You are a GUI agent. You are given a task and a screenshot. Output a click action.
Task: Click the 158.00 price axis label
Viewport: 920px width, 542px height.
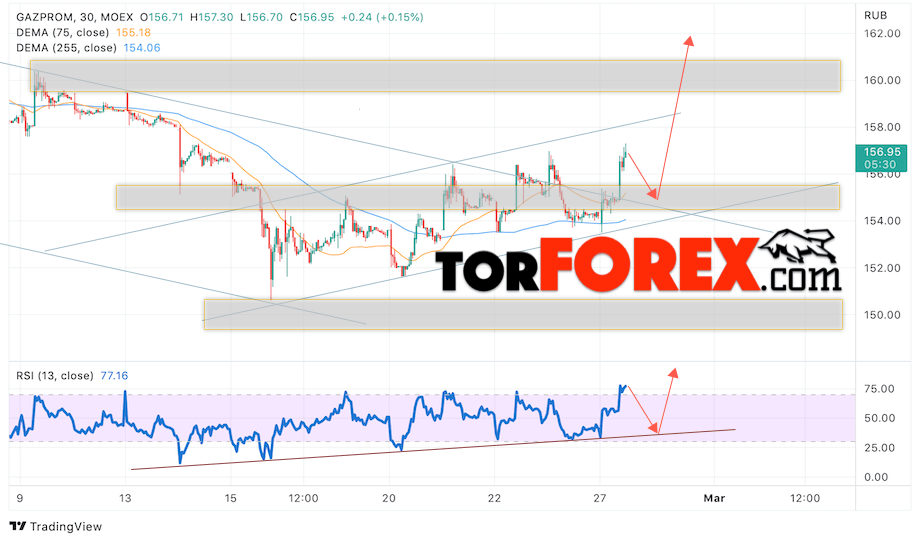pos(882,127)
